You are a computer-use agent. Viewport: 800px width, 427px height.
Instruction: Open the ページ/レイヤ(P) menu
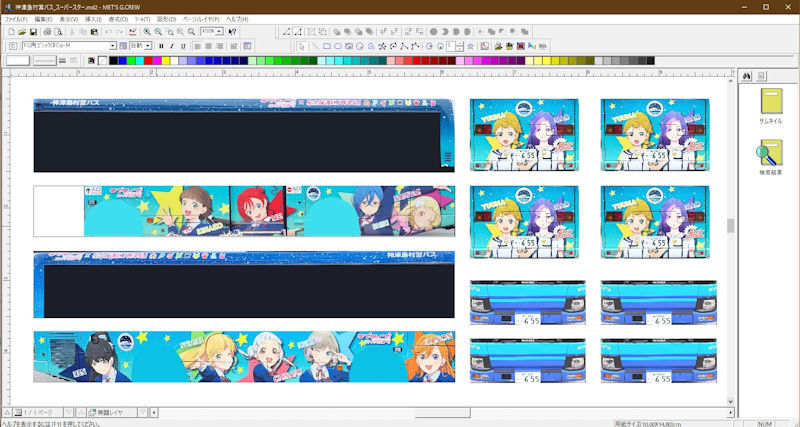coord(201,19)
